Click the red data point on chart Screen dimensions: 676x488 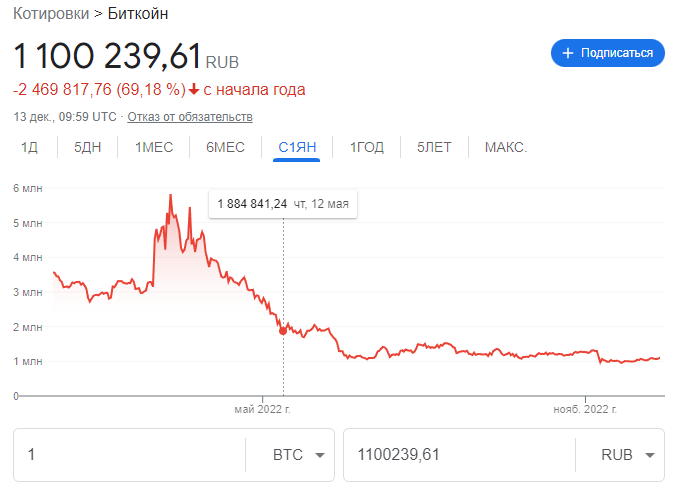(283, 330)
